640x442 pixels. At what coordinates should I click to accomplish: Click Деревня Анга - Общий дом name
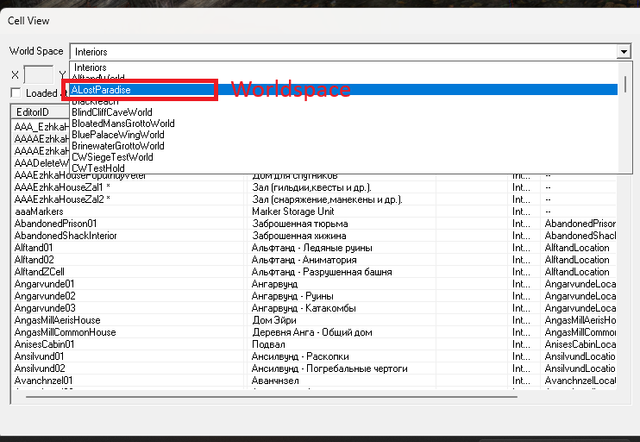click(x=312, y=332)
